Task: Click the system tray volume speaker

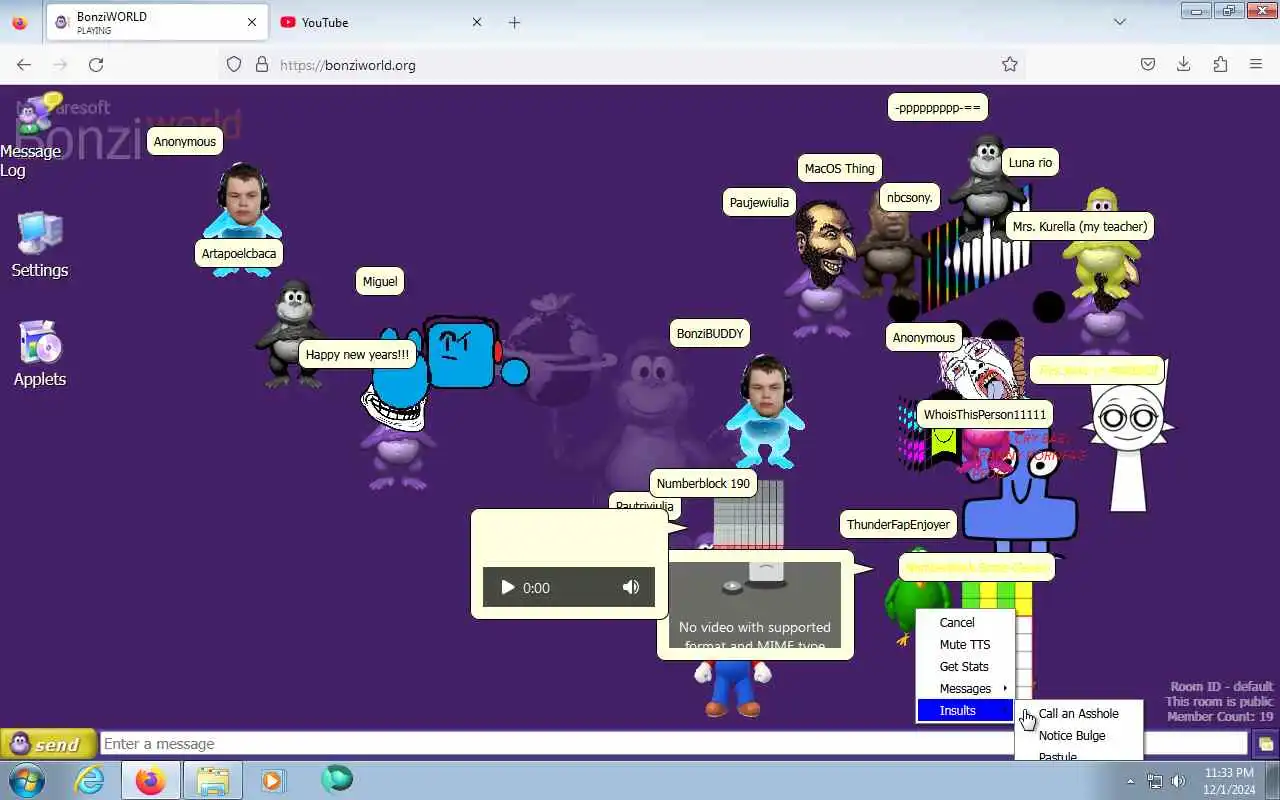Action: 1178,781
